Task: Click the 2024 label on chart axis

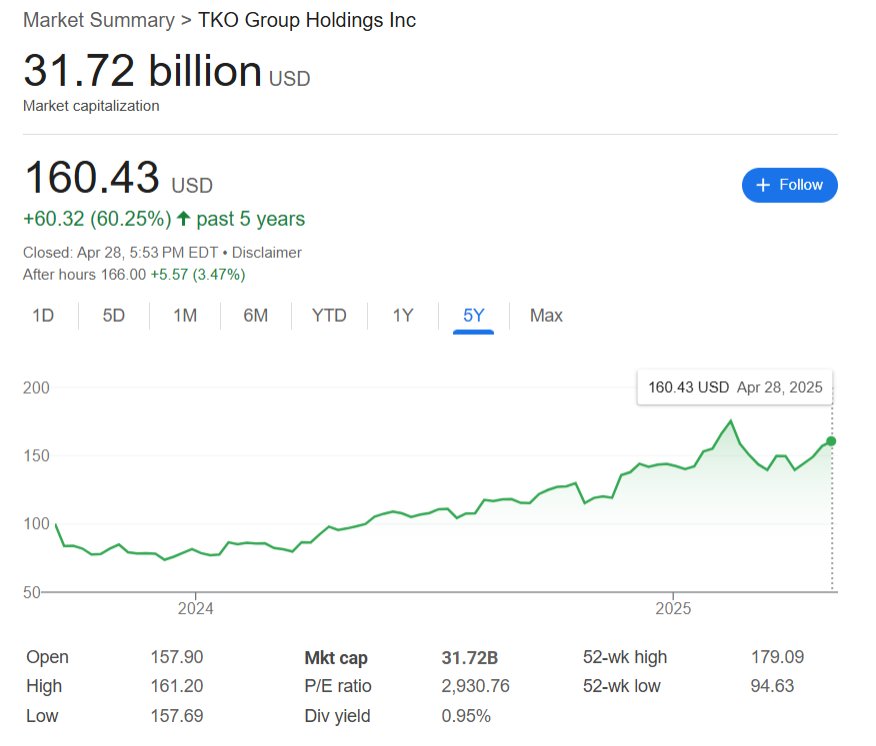Action: [196, 608]
